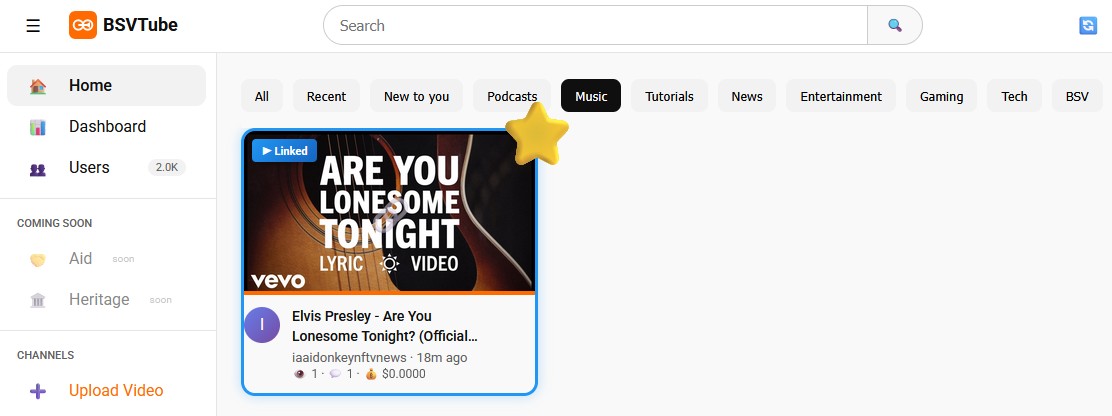Viewport: 1112px width, 416px height.
Task: Click the refresh icon at top right
Action: 1088,26
